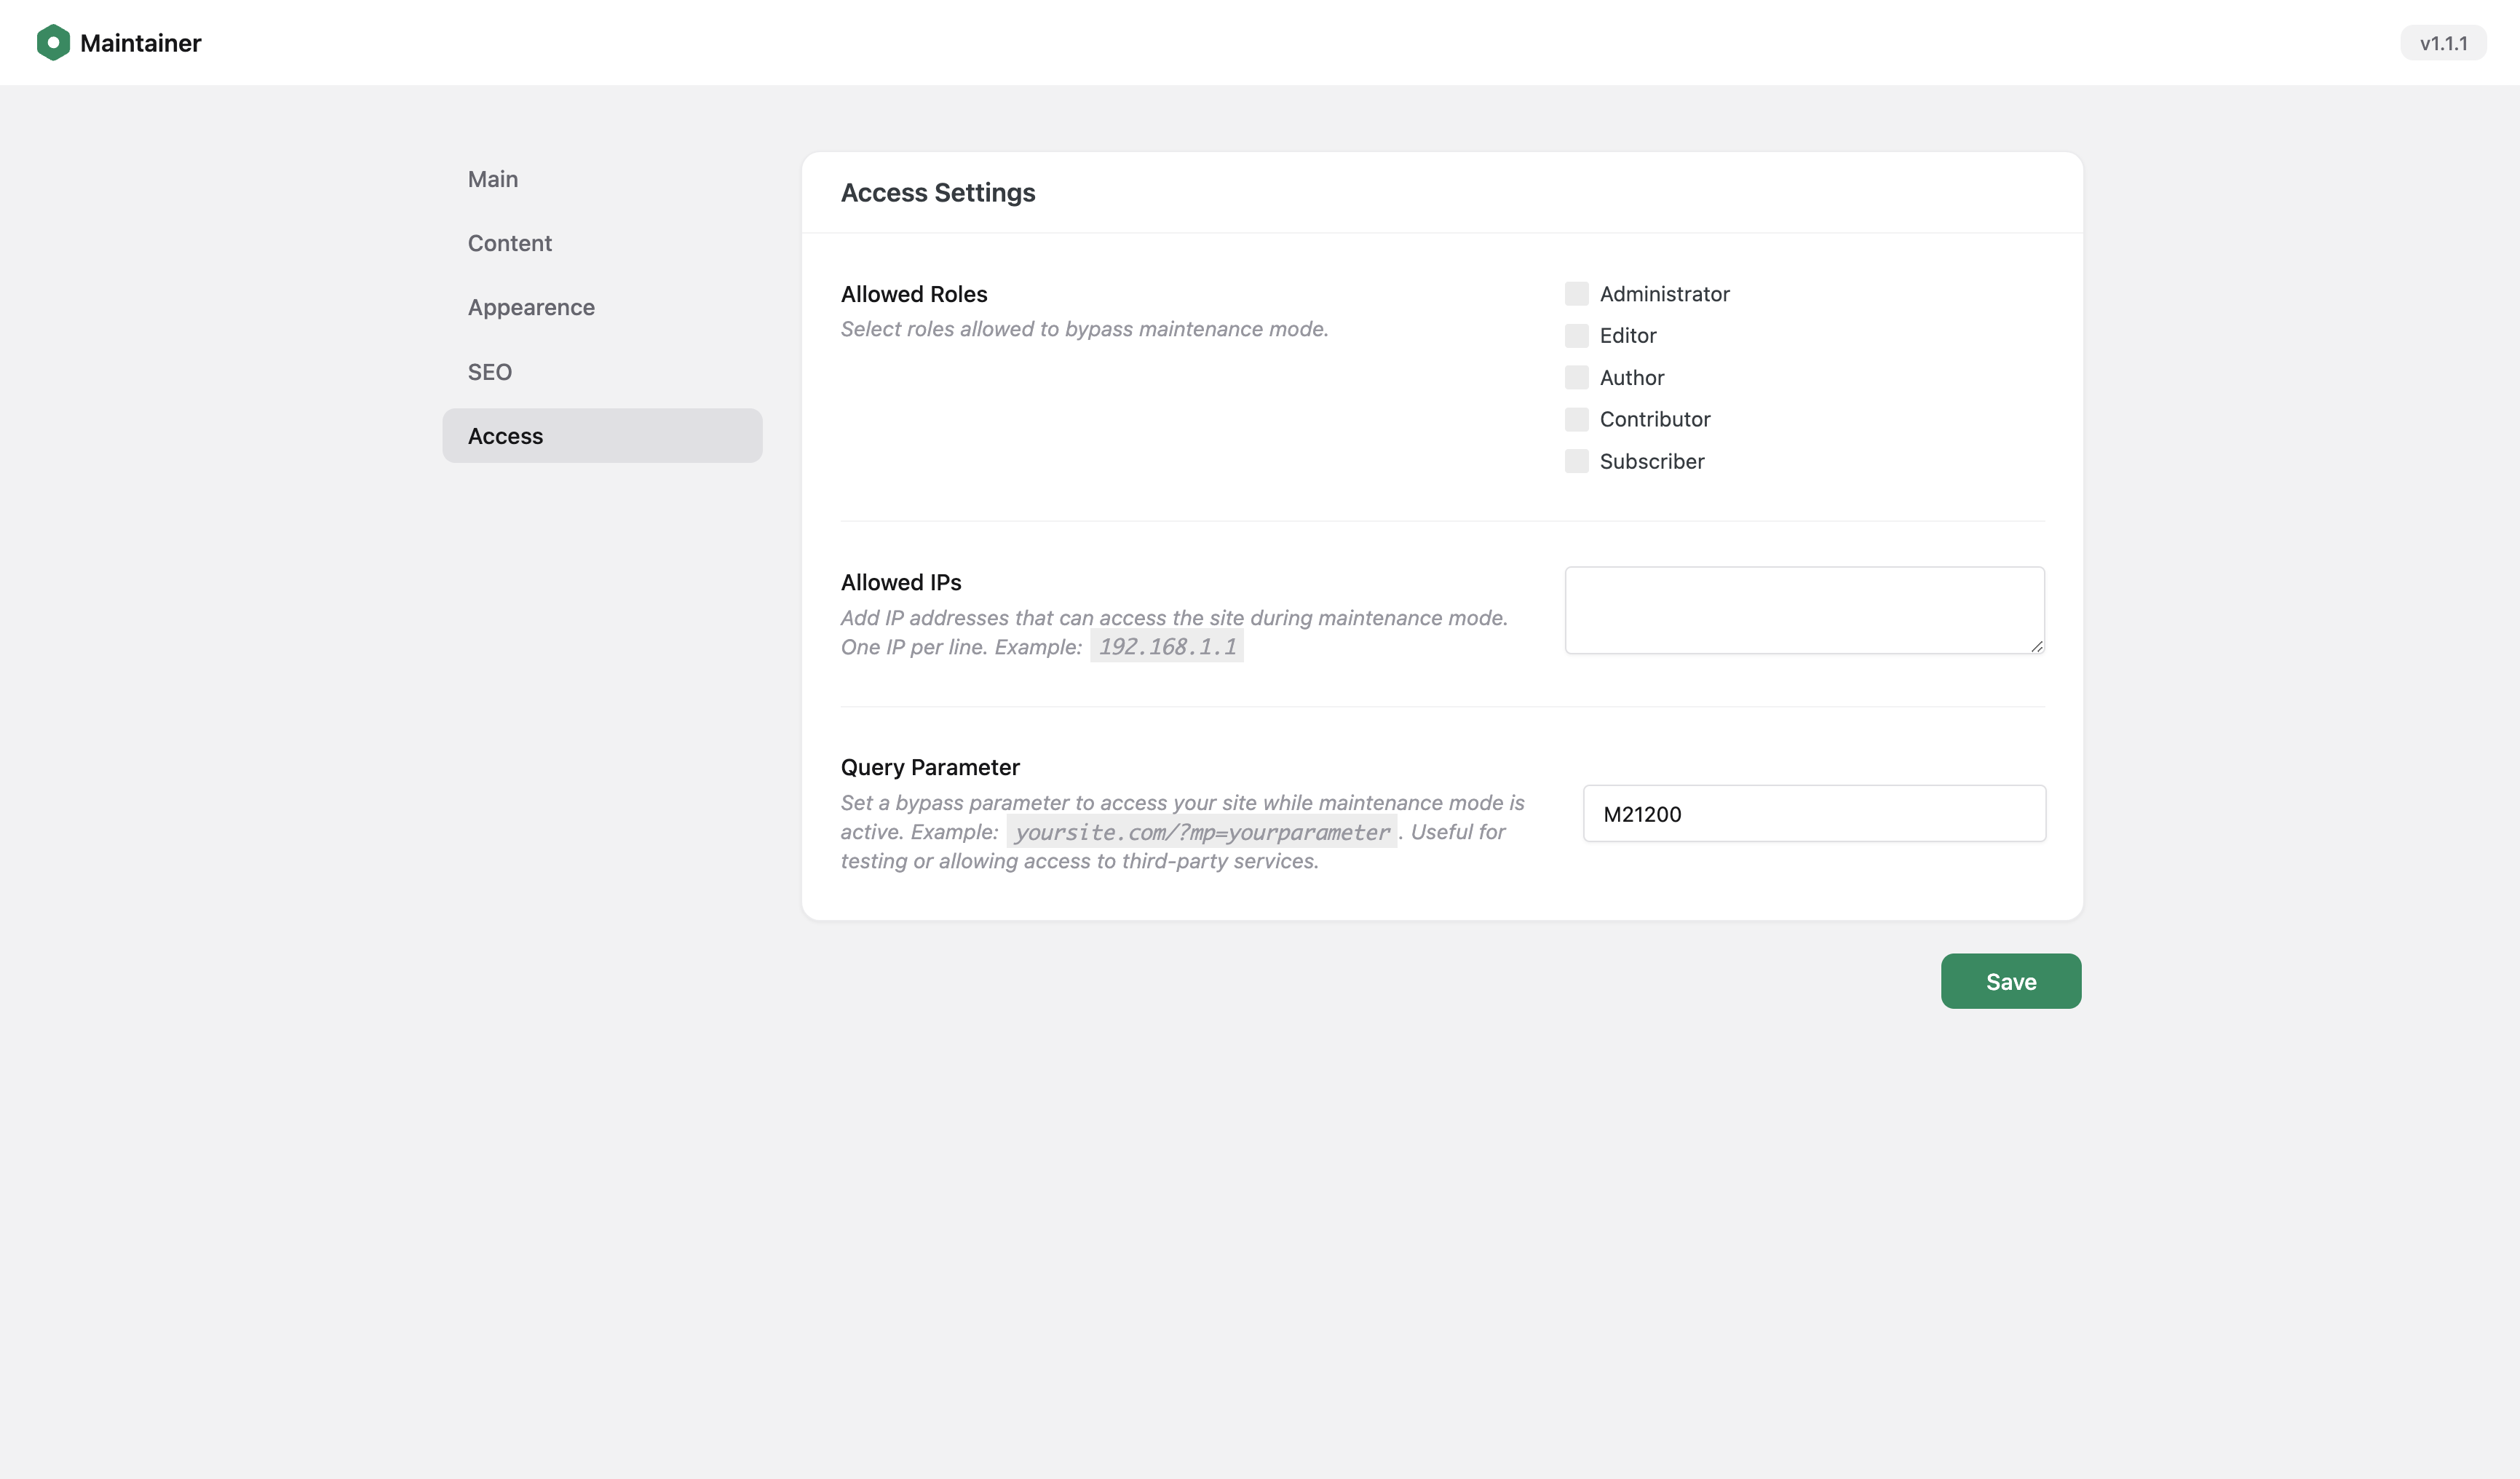The width and height of the screenshot is (2520, 1479).
Task: Enable the Subscriber role checkbox
Action: click(1576, 461)
